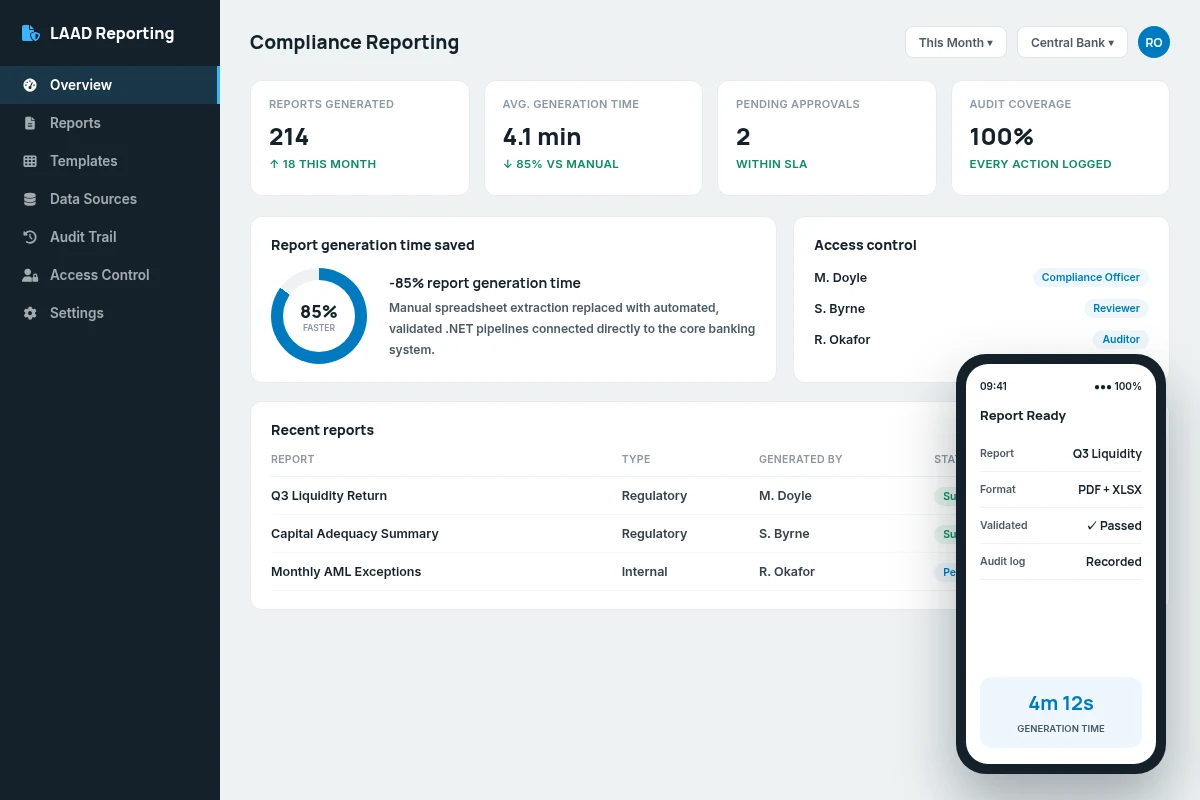Click the Access Control user-lock icon
Screen dimensions: 1200x800
pos(30,275)
